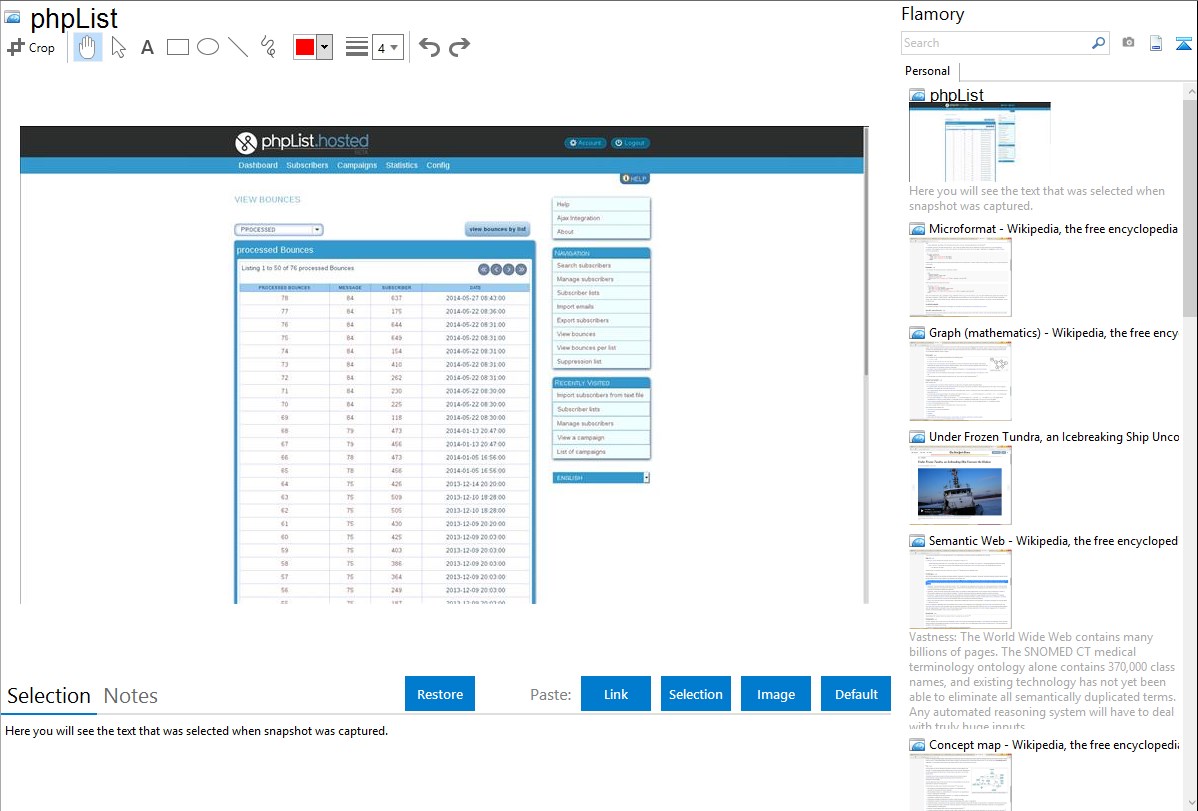
Task: Select the straight line tool
Action: click(237, 47)
